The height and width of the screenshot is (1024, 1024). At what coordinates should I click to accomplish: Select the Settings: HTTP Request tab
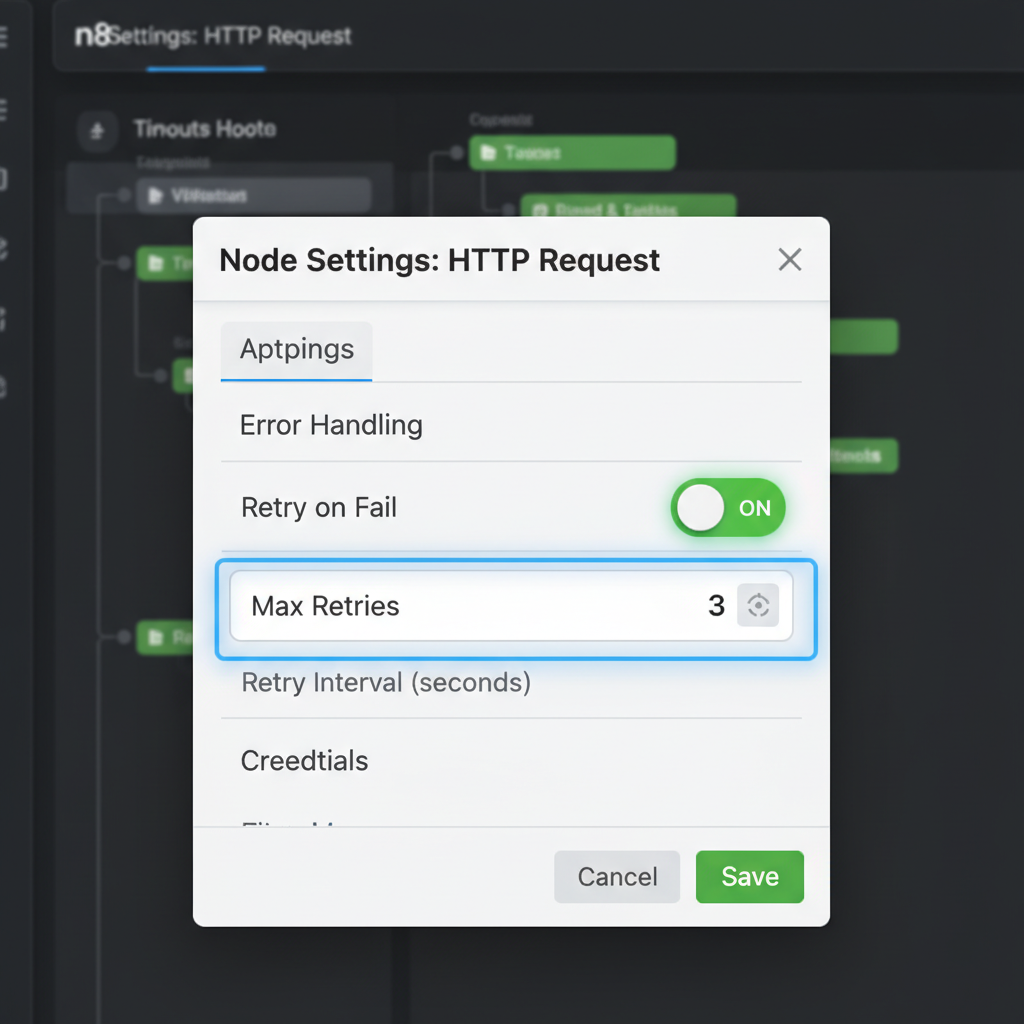230,36
